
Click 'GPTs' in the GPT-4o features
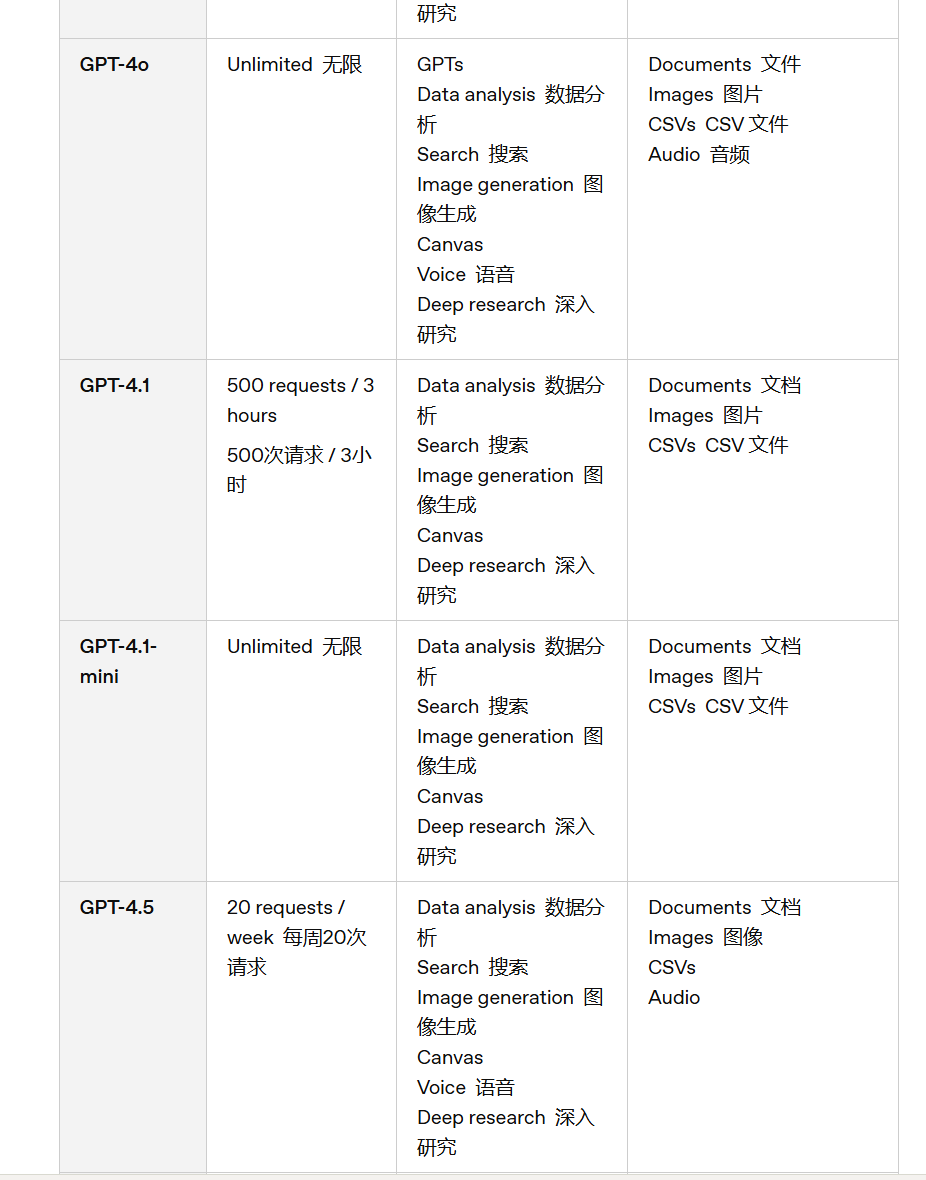pos(440,65)
